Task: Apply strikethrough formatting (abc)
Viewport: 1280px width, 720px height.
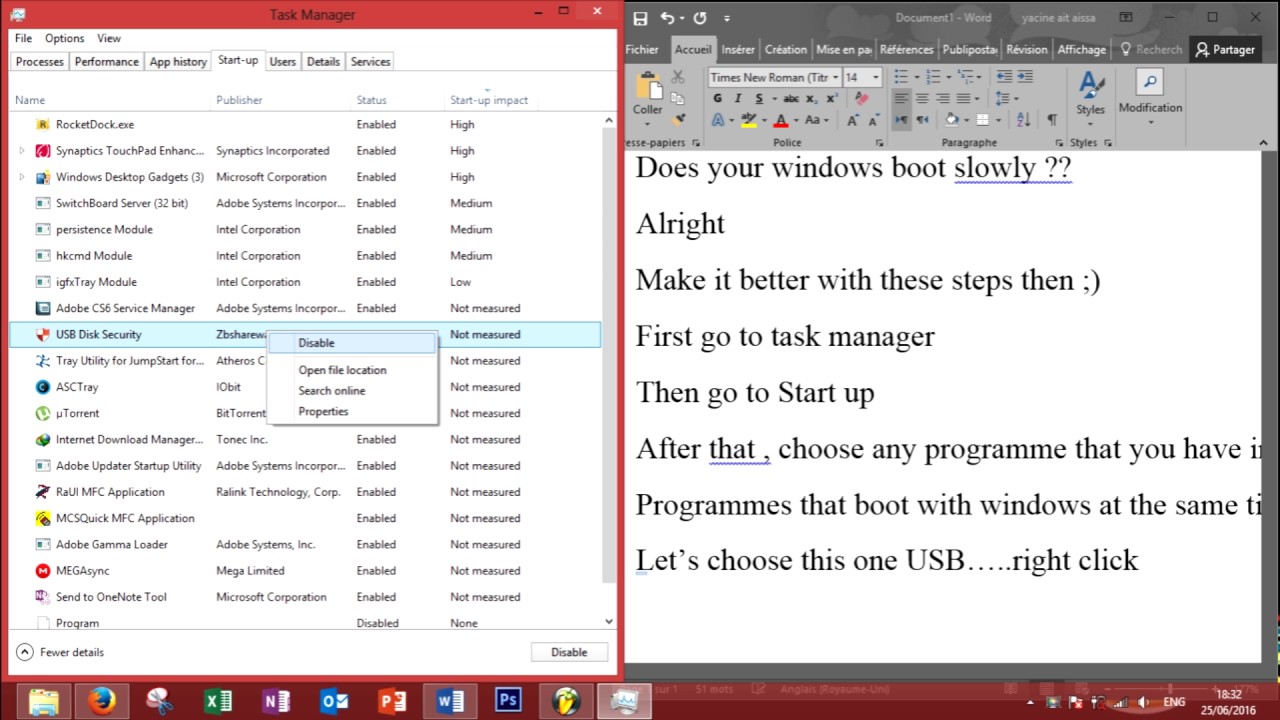Action: coord(791,98)
